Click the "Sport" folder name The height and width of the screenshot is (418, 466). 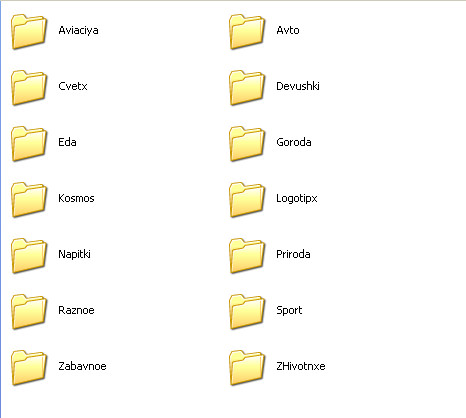(x=289, y=311)
